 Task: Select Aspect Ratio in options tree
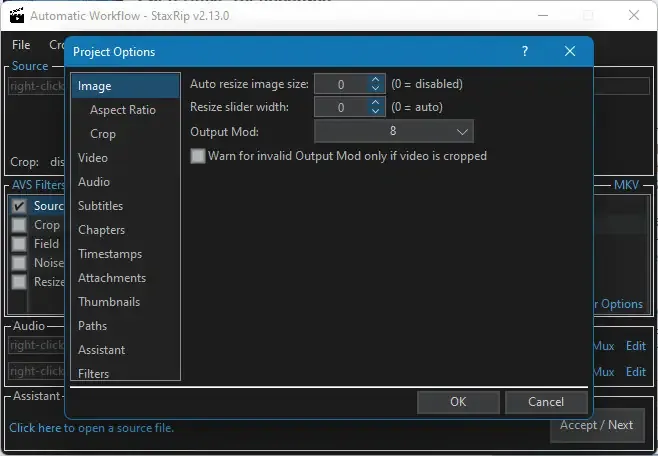coord(122,110)
